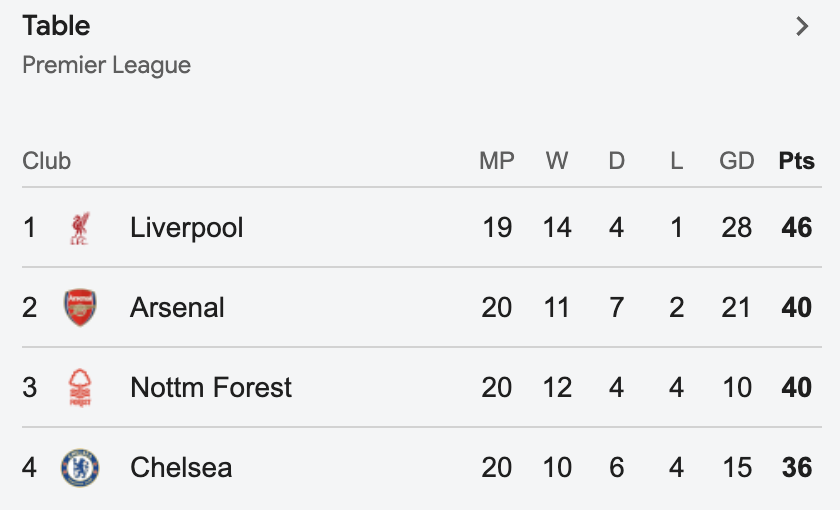Click Liverpool's 46 points value

point(797,228)
